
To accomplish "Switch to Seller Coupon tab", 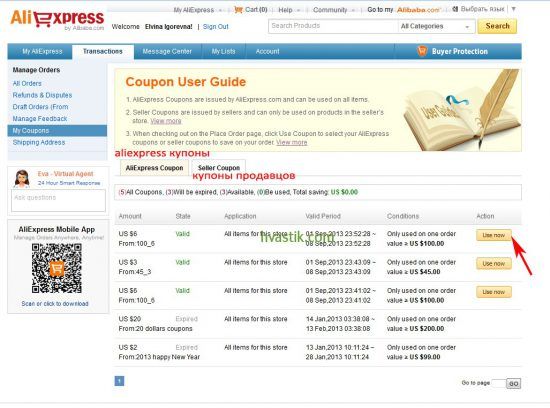I will (x=219, y=168).
